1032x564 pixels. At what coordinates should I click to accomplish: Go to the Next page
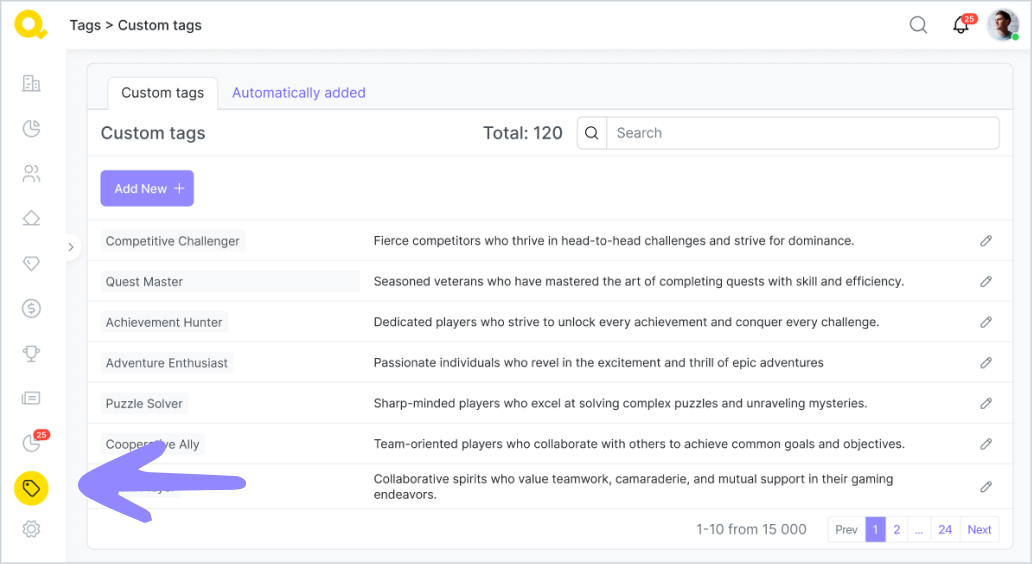click(979, 530)
